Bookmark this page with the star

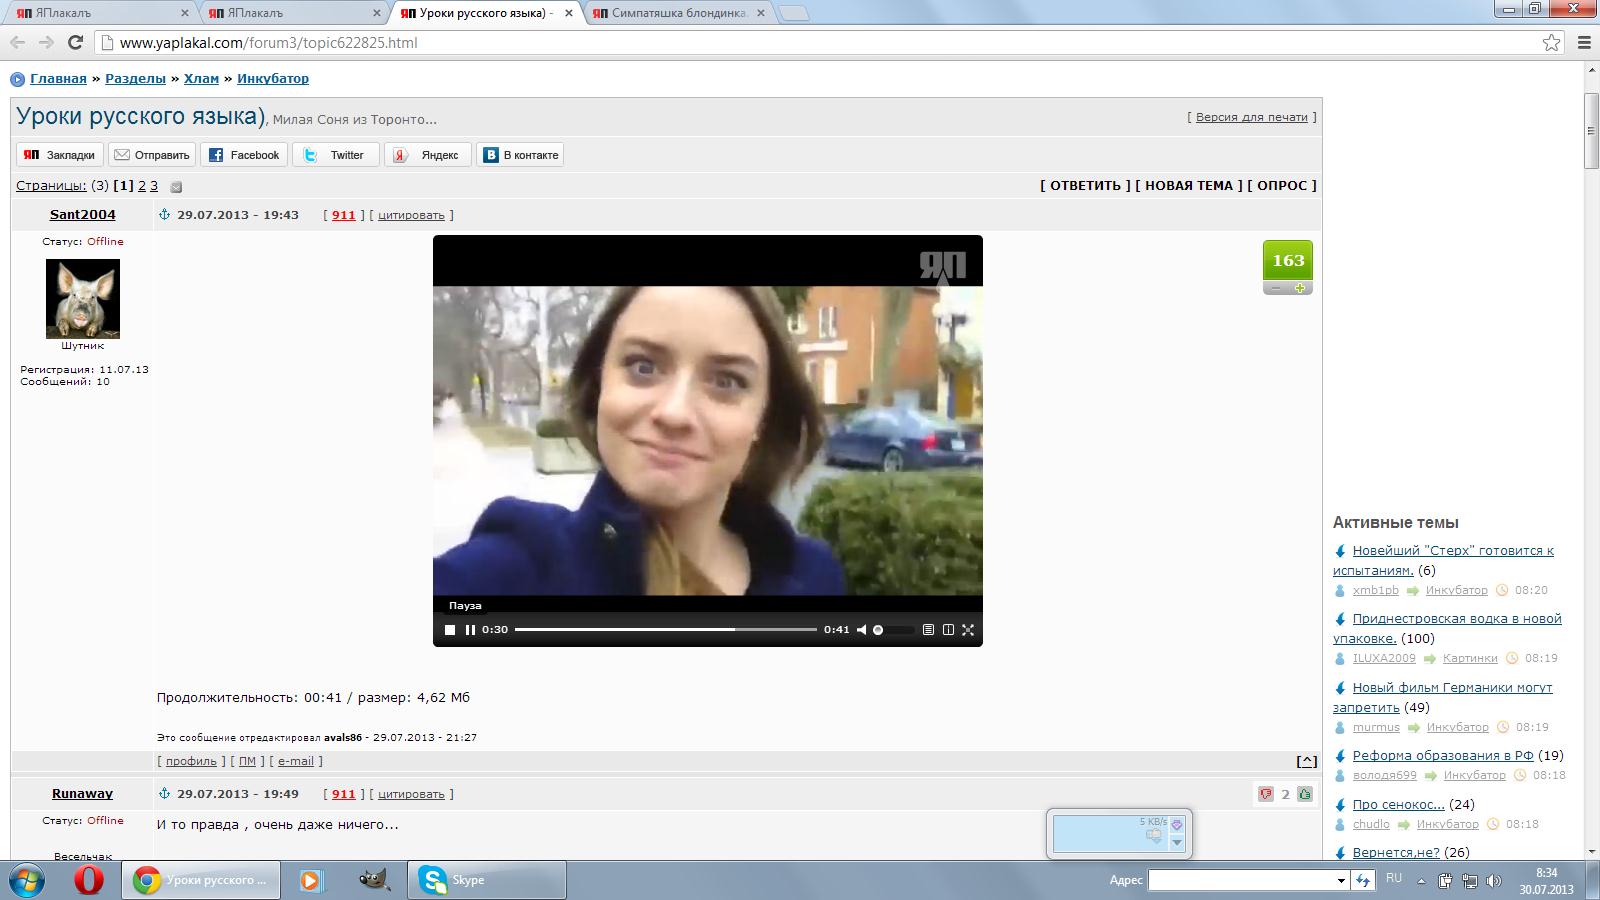[1551, 42]
